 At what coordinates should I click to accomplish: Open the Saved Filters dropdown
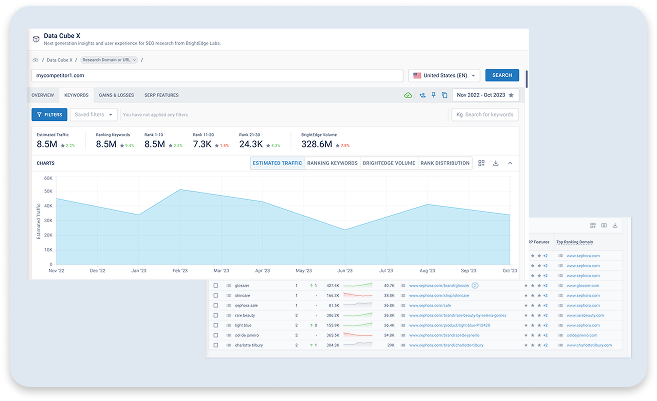tap(93, 114)
